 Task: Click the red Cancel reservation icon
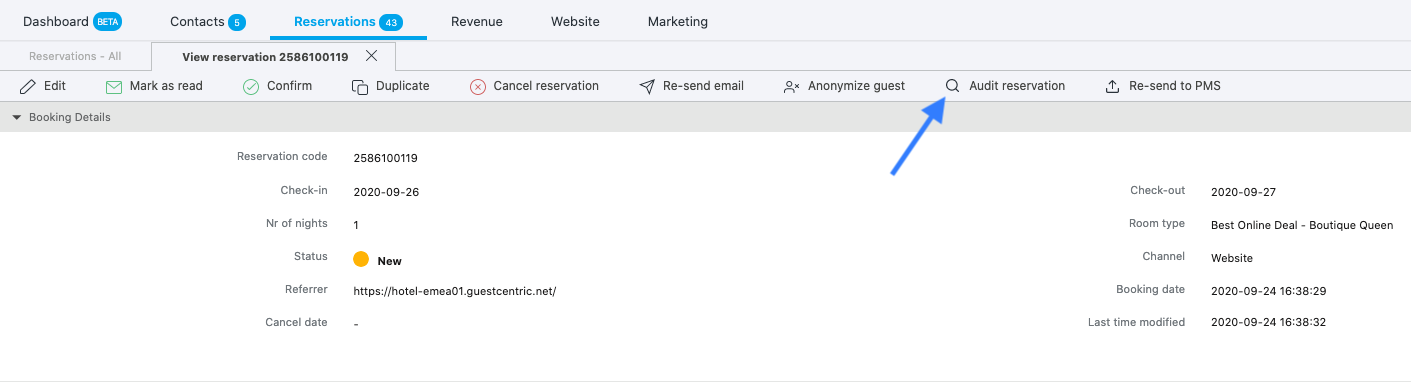tap(478, 86)
